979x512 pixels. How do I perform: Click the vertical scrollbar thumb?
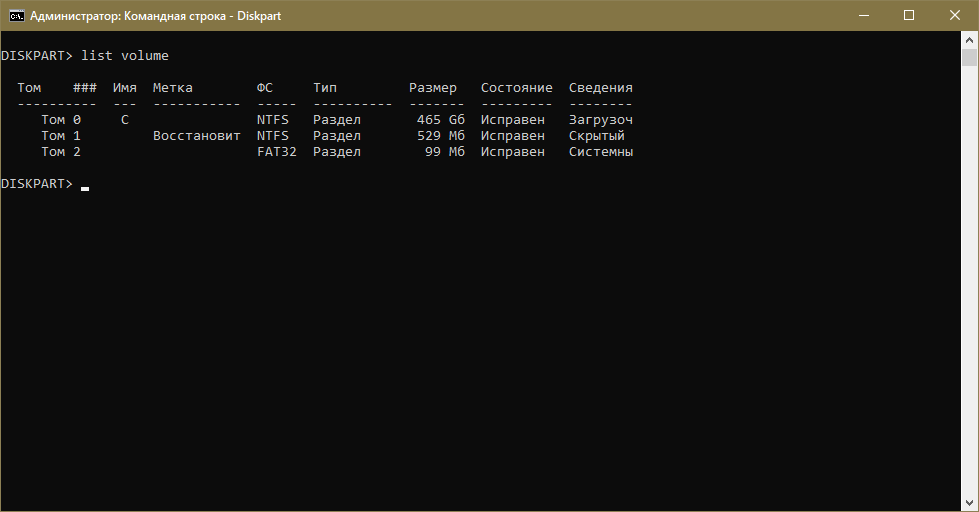(969, 58)
